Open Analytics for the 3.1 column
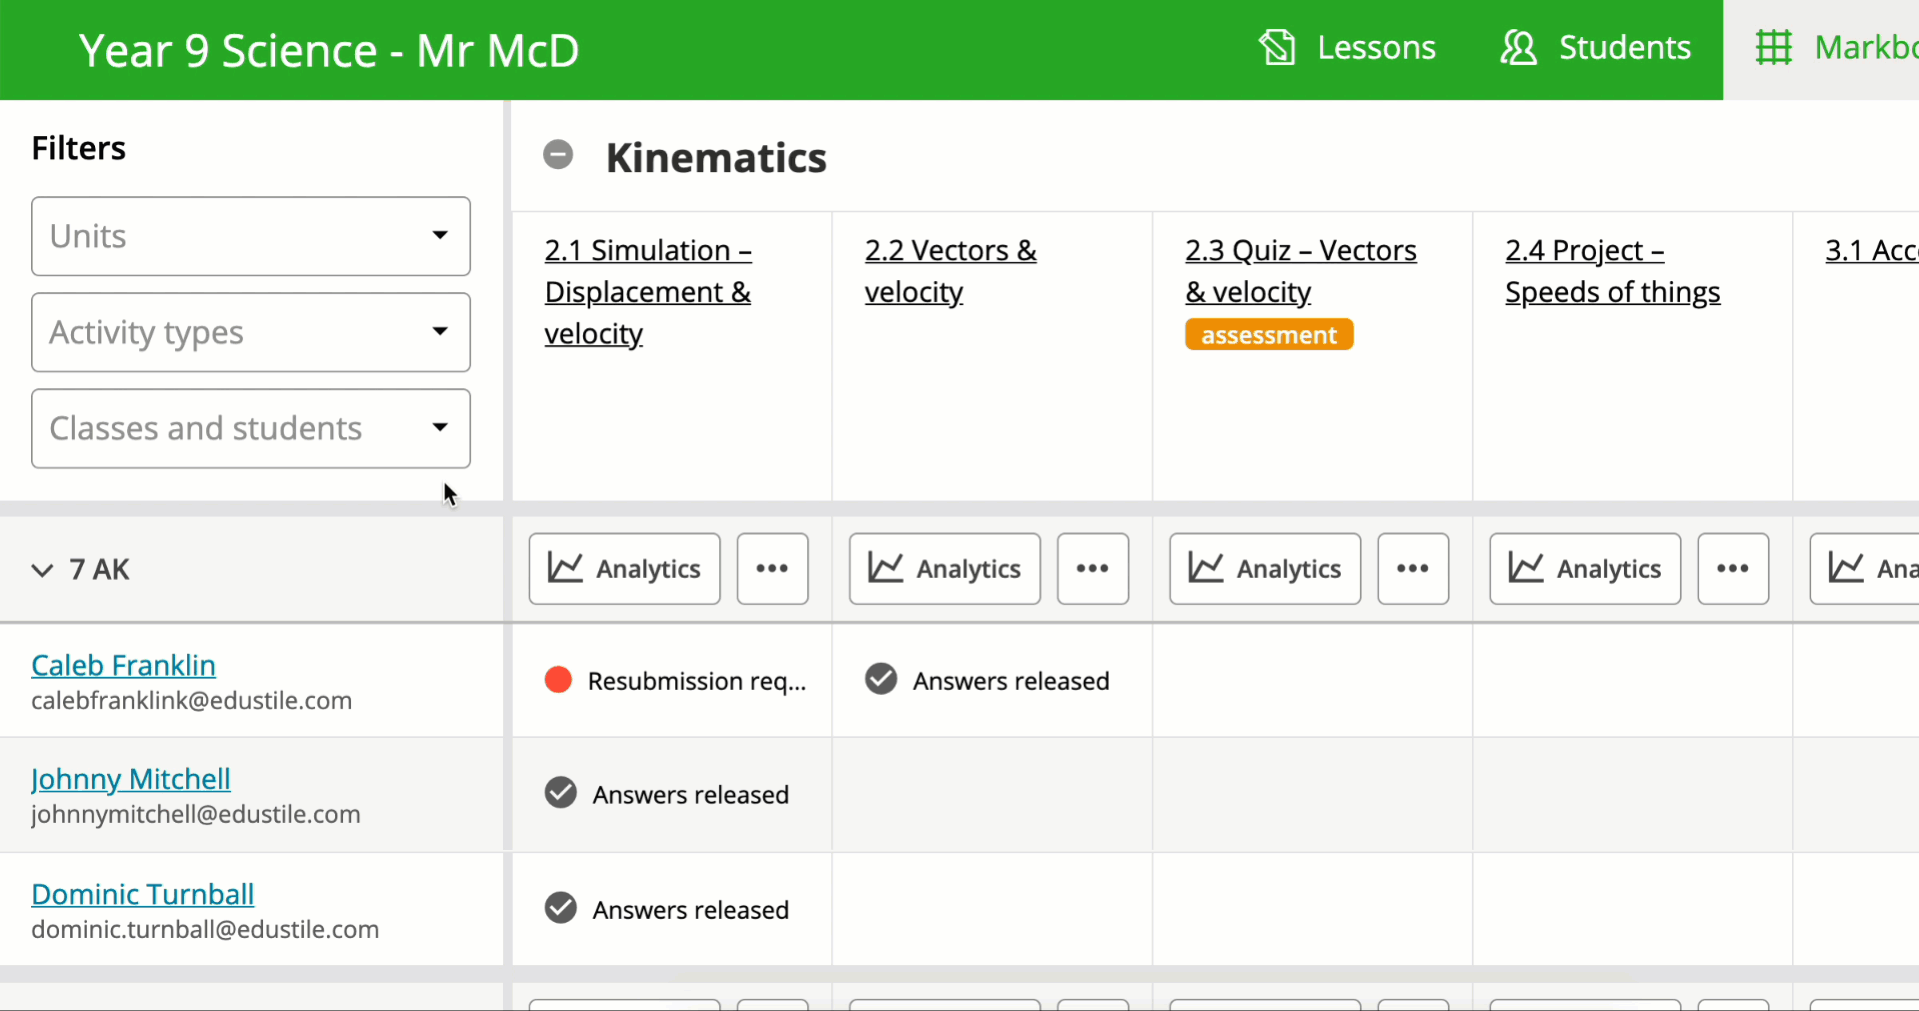The image size is (1919, 1011). click(x=1865, y=569)
